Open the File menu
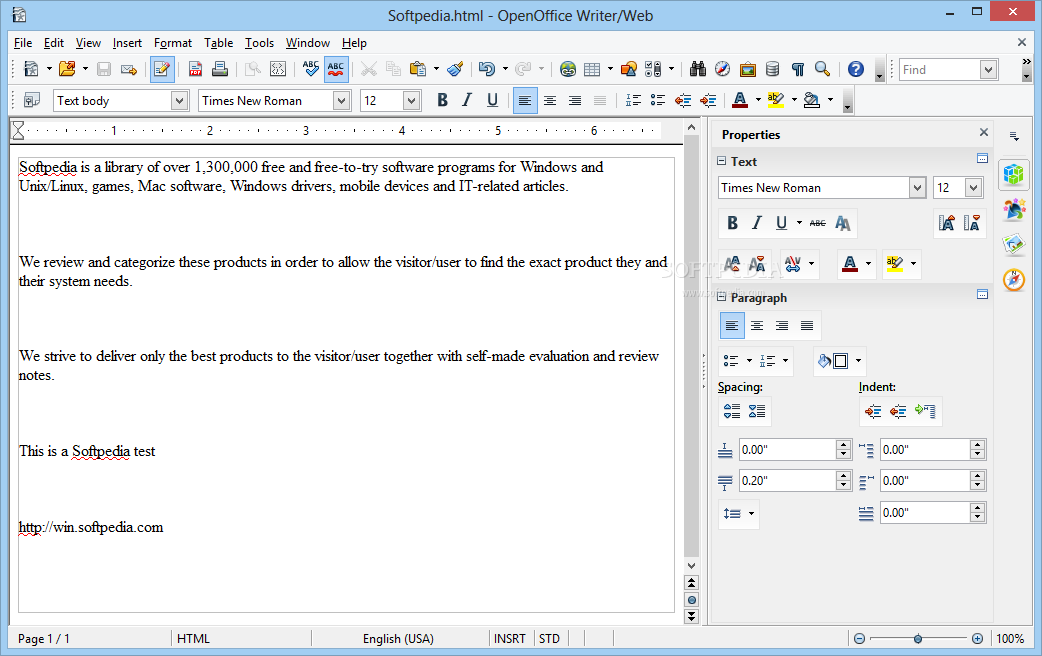 (x=23, y=43)
